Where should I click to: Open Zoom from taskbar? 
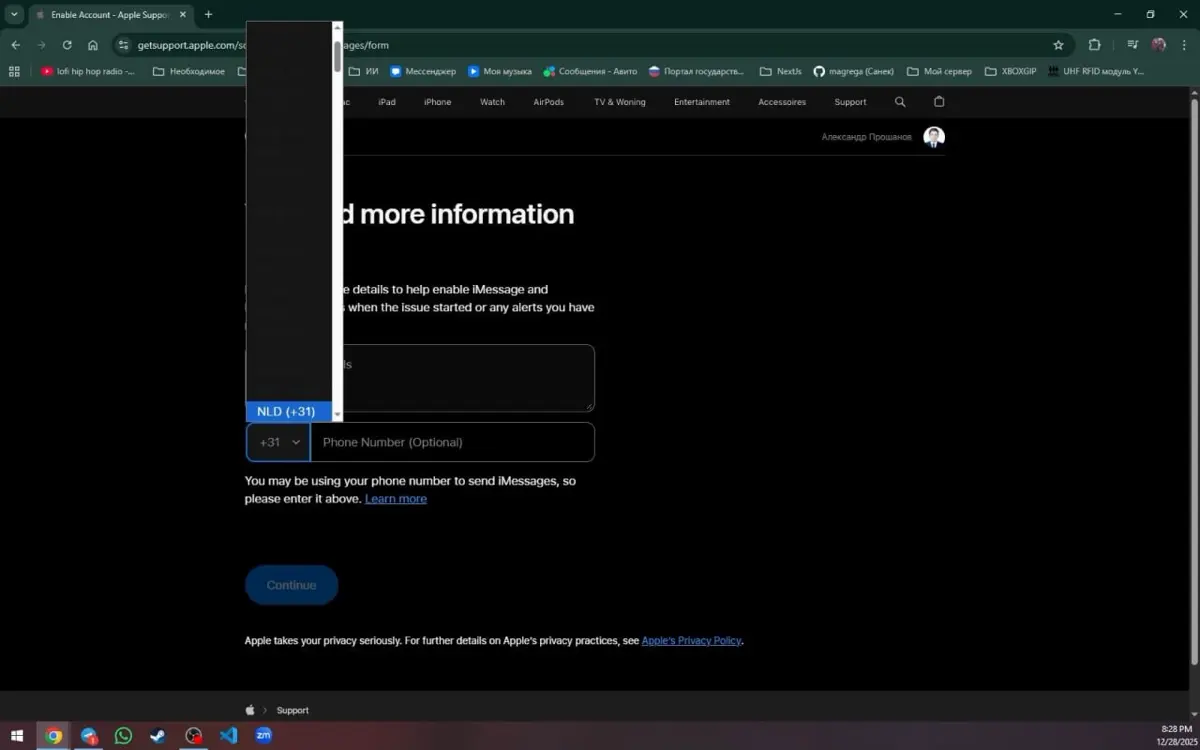click(x=264, y=736)
